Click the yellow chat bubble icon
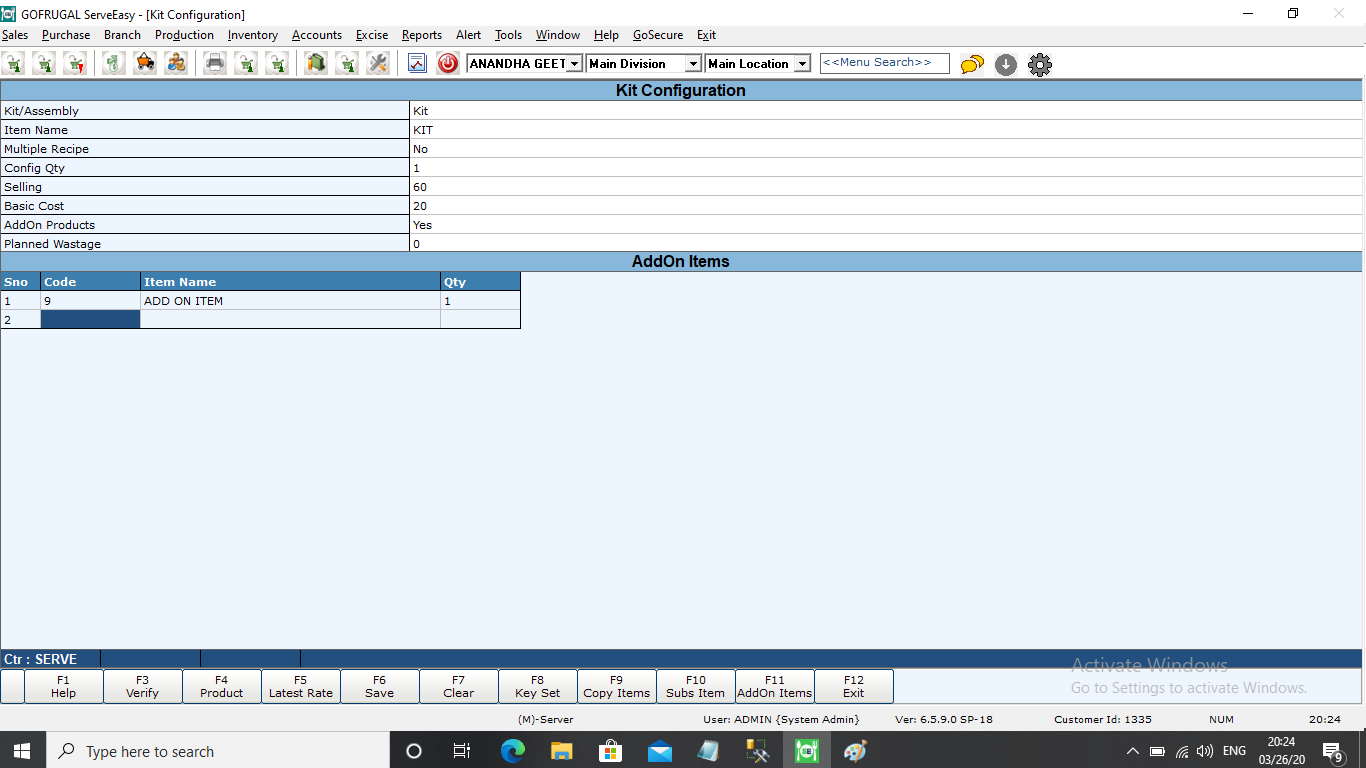Image resolution: width=1366 pixels, height=768 pixels. click(971, 63)
